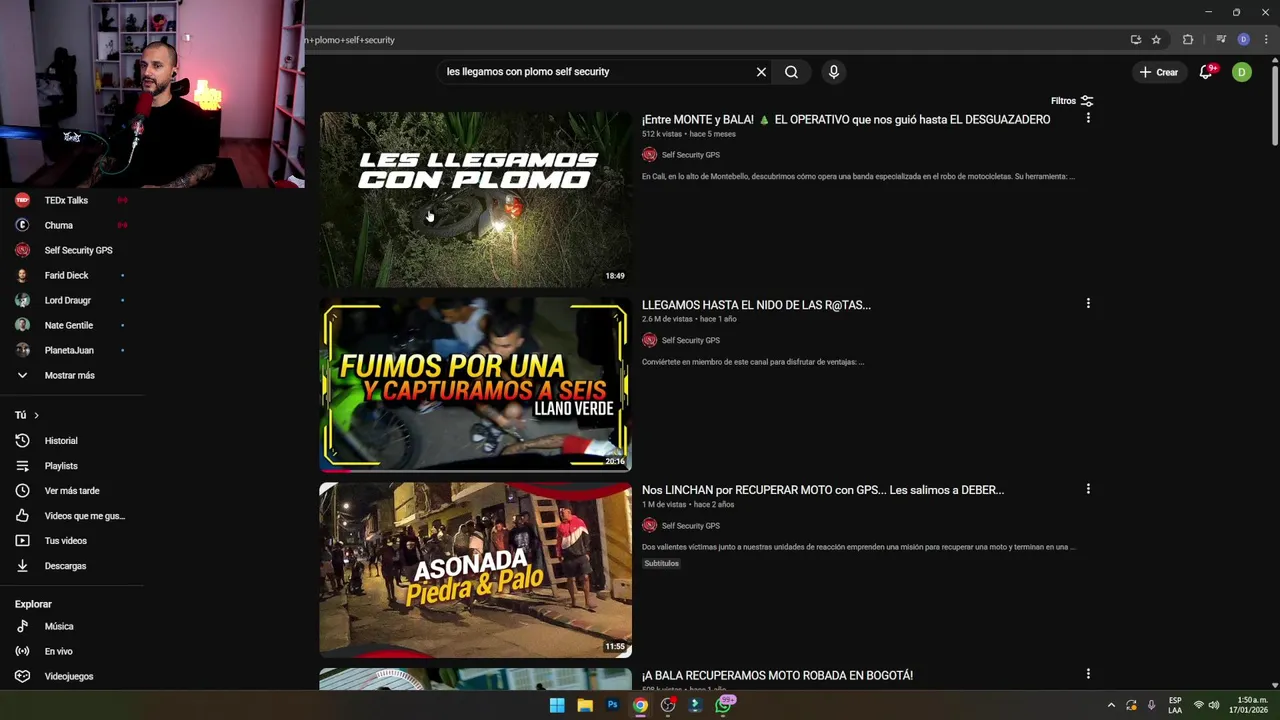Open Chrome media controls icon

tap(1221, 40)
